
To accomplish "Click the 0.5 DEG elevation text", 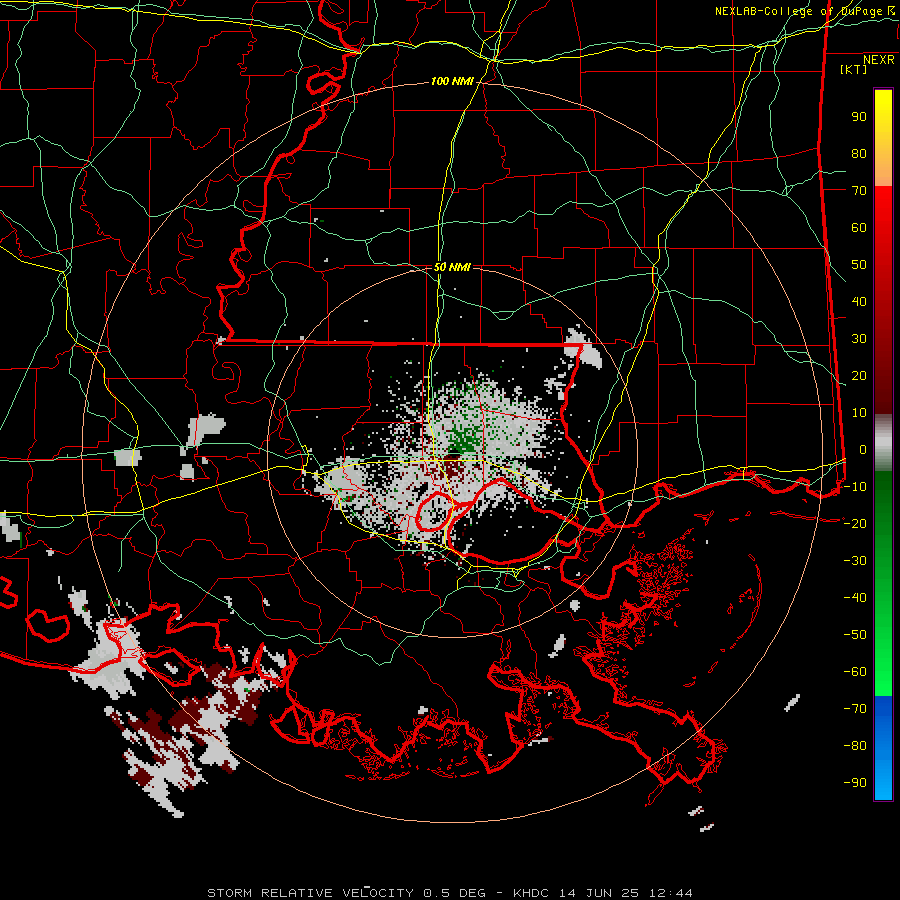I will tap(455, 893).
